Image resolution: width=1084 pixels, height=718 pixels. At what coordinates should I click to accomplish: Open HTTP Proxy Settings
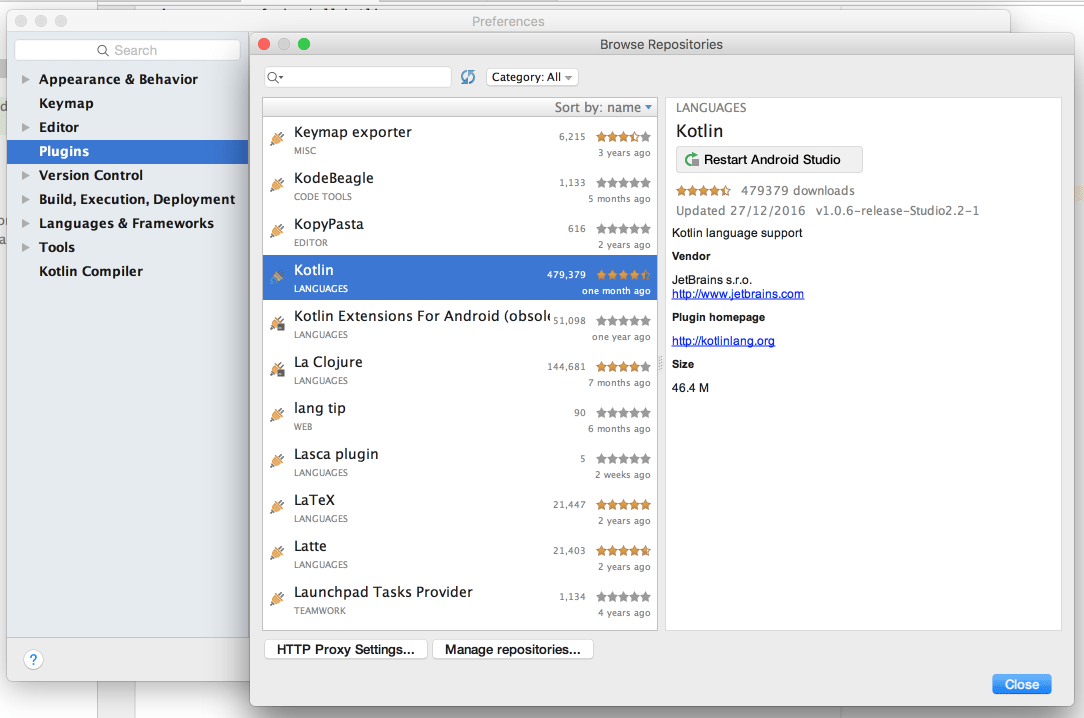tap(346, 650)
